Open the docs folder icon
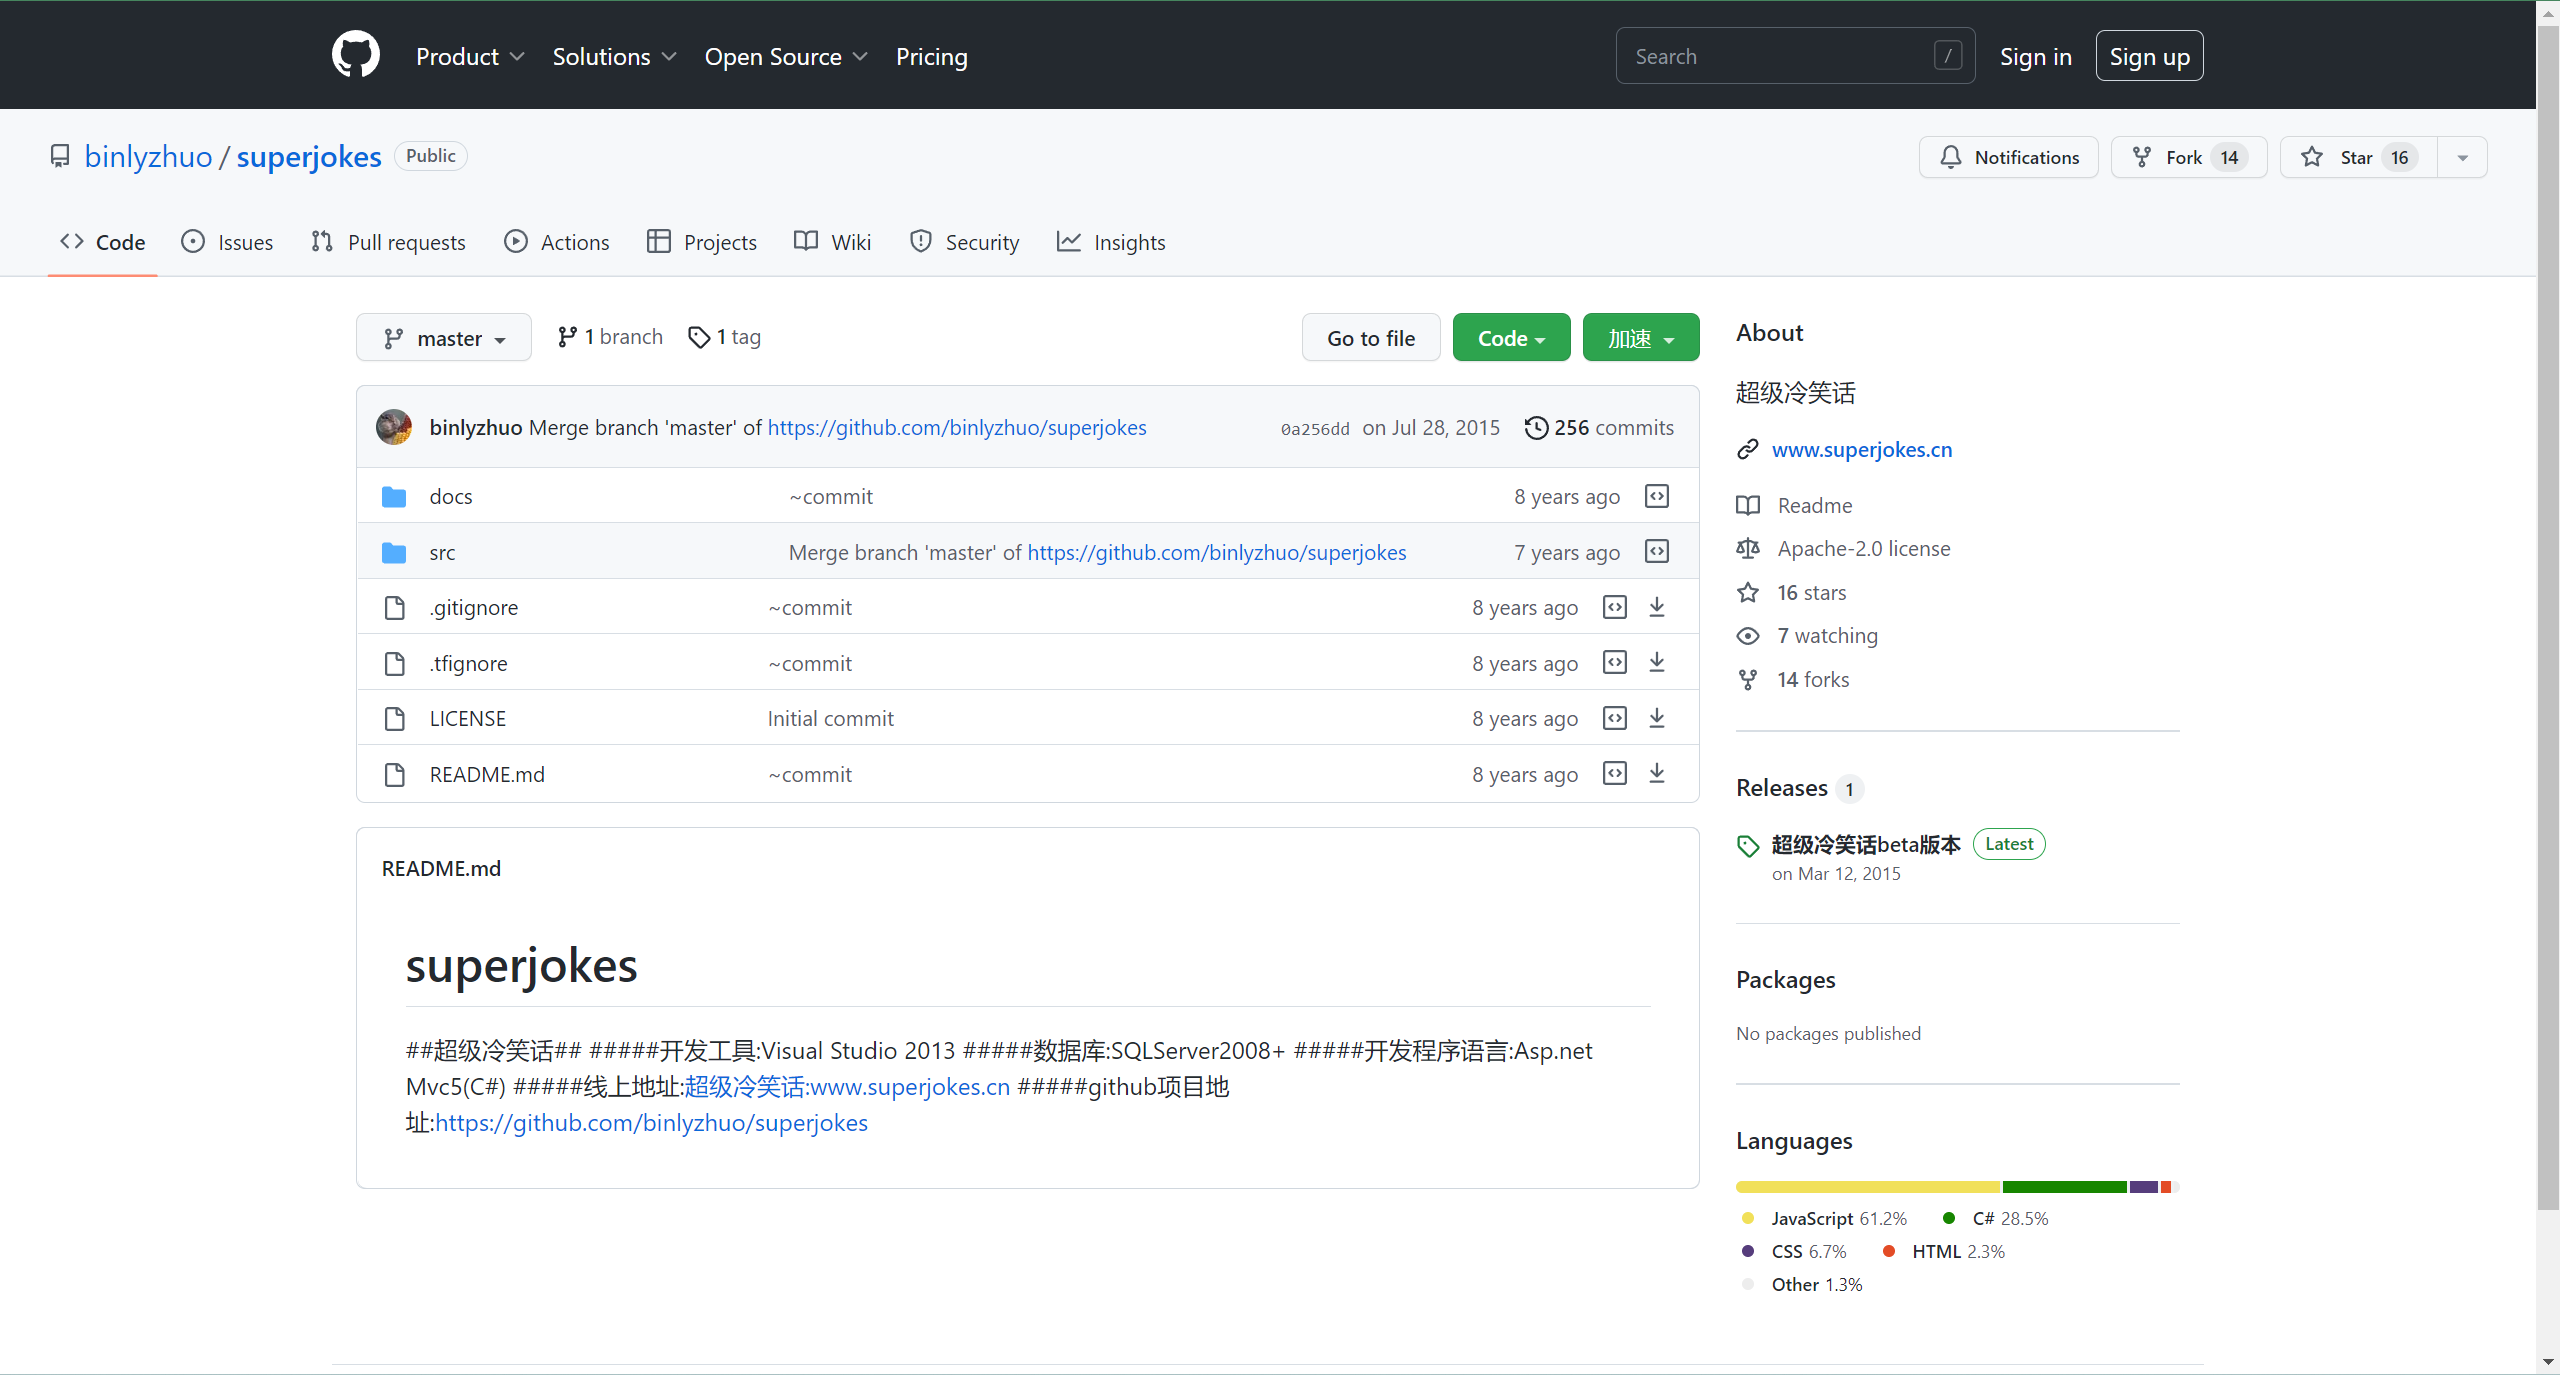This screenshot has height=1375, width=2560. (x=394, y=497)
